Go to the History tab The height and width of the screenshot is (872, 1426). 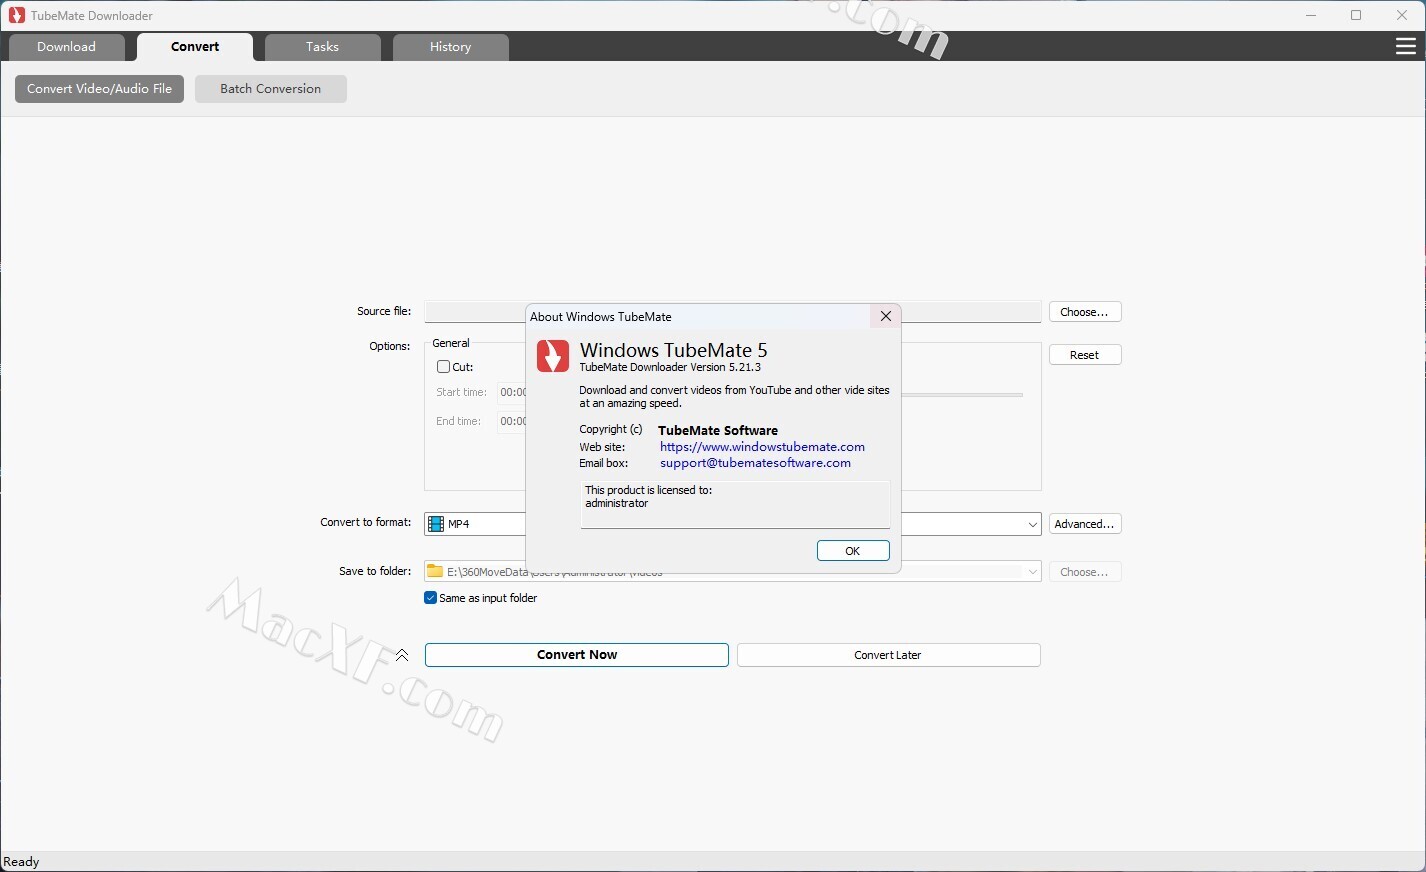coord(450,47)
